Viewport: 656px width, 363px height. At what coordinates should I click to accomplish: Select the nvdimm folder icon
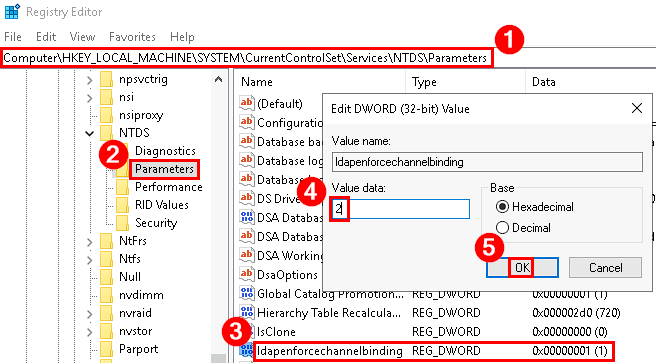(107, 295)
